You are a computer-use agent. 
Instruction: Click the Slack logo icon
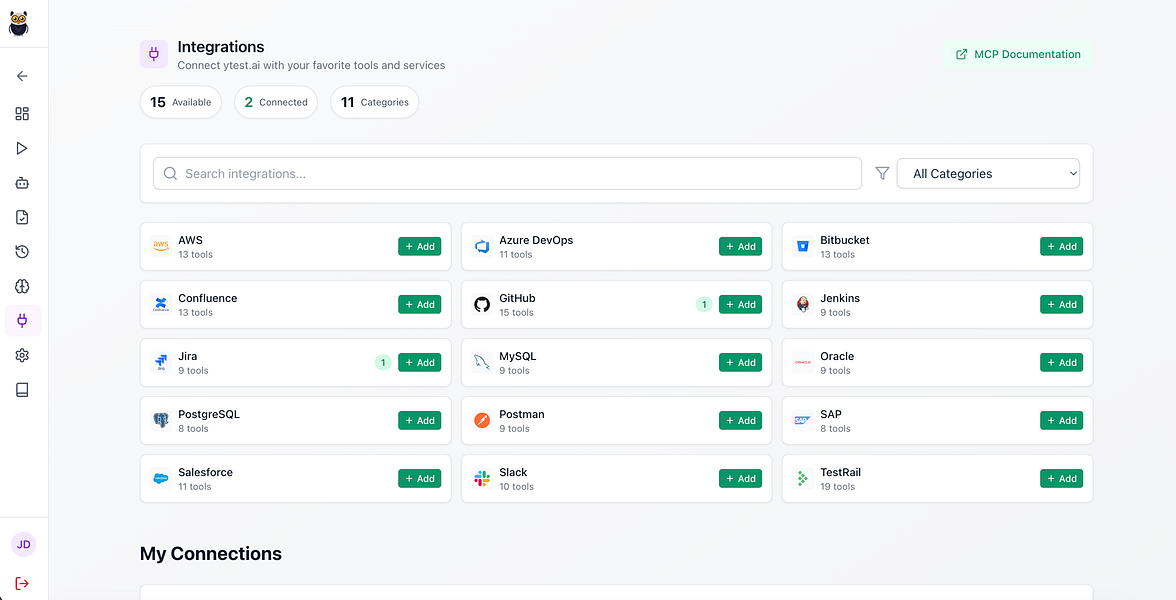[x=482, y=478]
